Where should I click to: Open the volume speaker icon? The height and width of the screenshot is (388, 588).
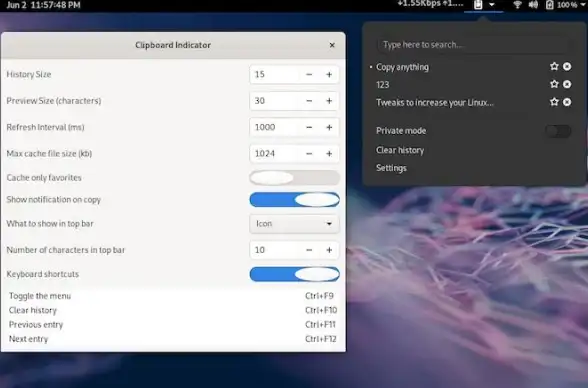click(x=533, y=5)
